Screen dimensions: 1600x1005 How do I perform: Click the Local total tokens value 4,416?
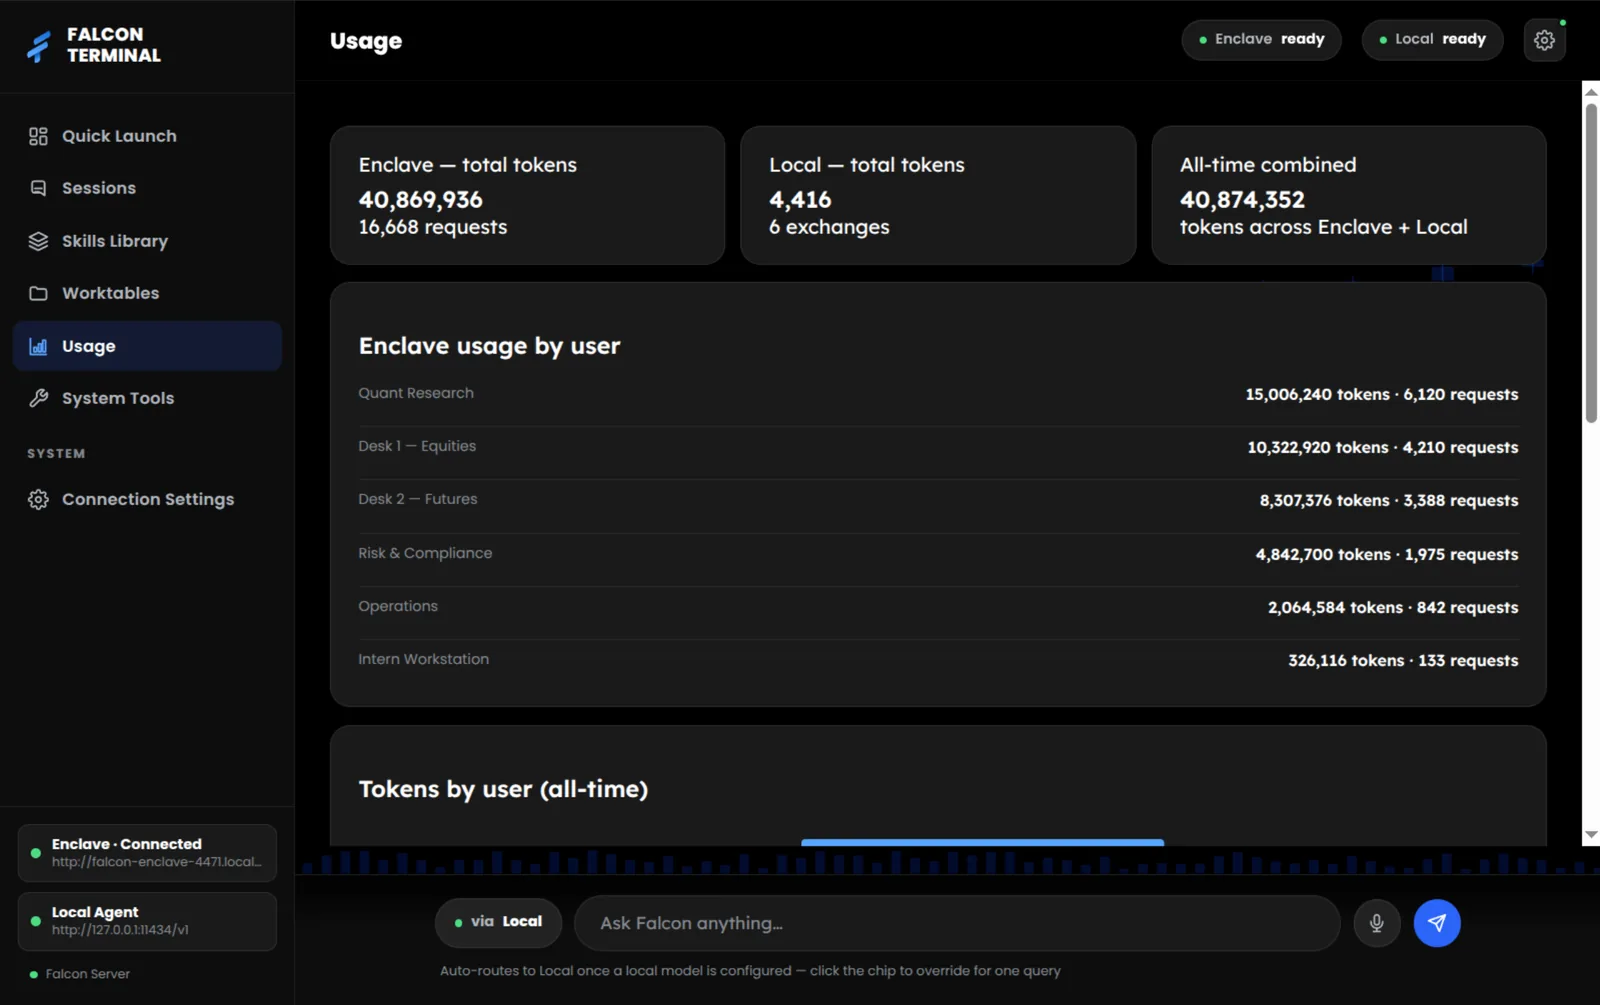800,200
